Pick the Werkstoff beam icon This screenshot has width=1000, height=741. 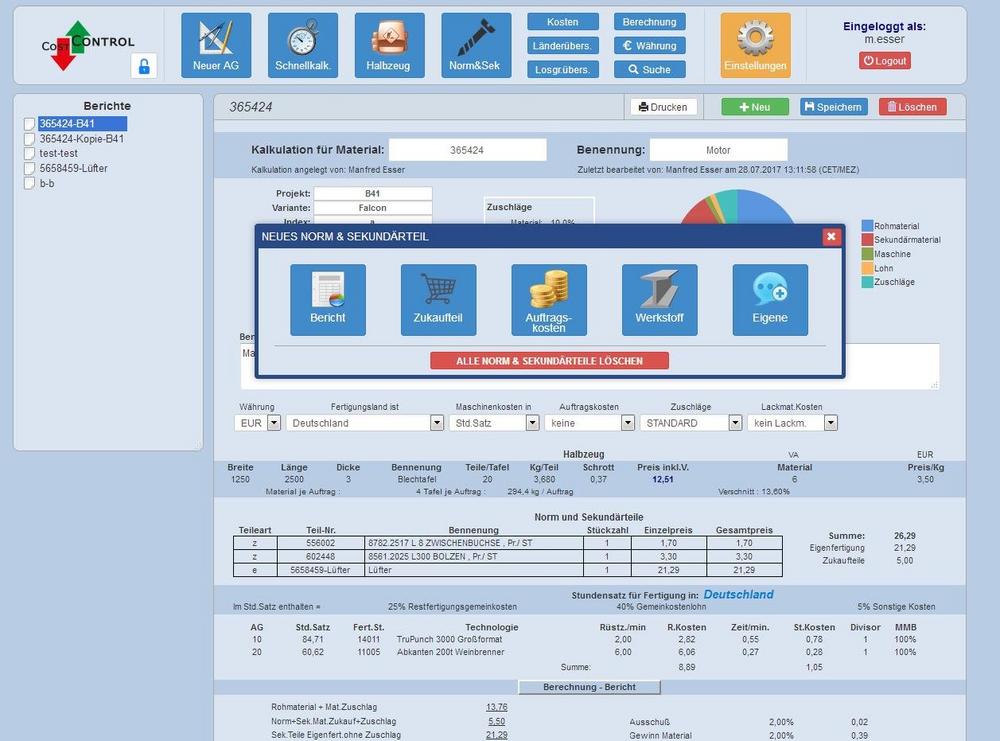(x=659, y=299)
